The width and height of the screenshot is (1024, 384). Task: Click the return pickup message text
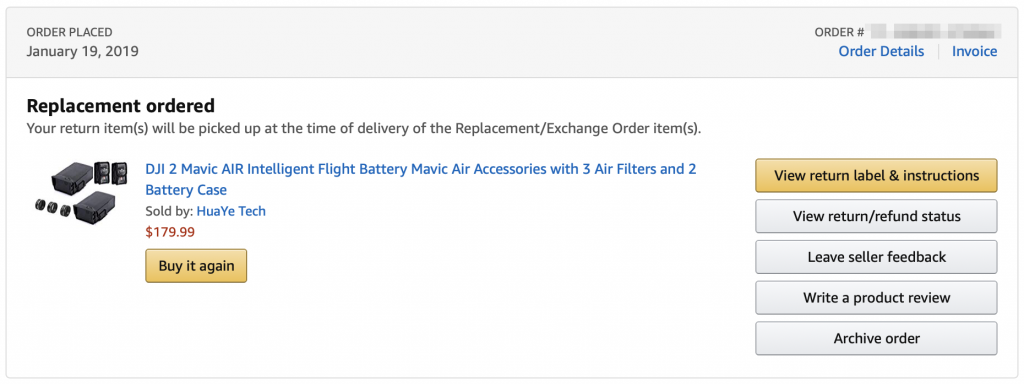(x=364, y=128)
